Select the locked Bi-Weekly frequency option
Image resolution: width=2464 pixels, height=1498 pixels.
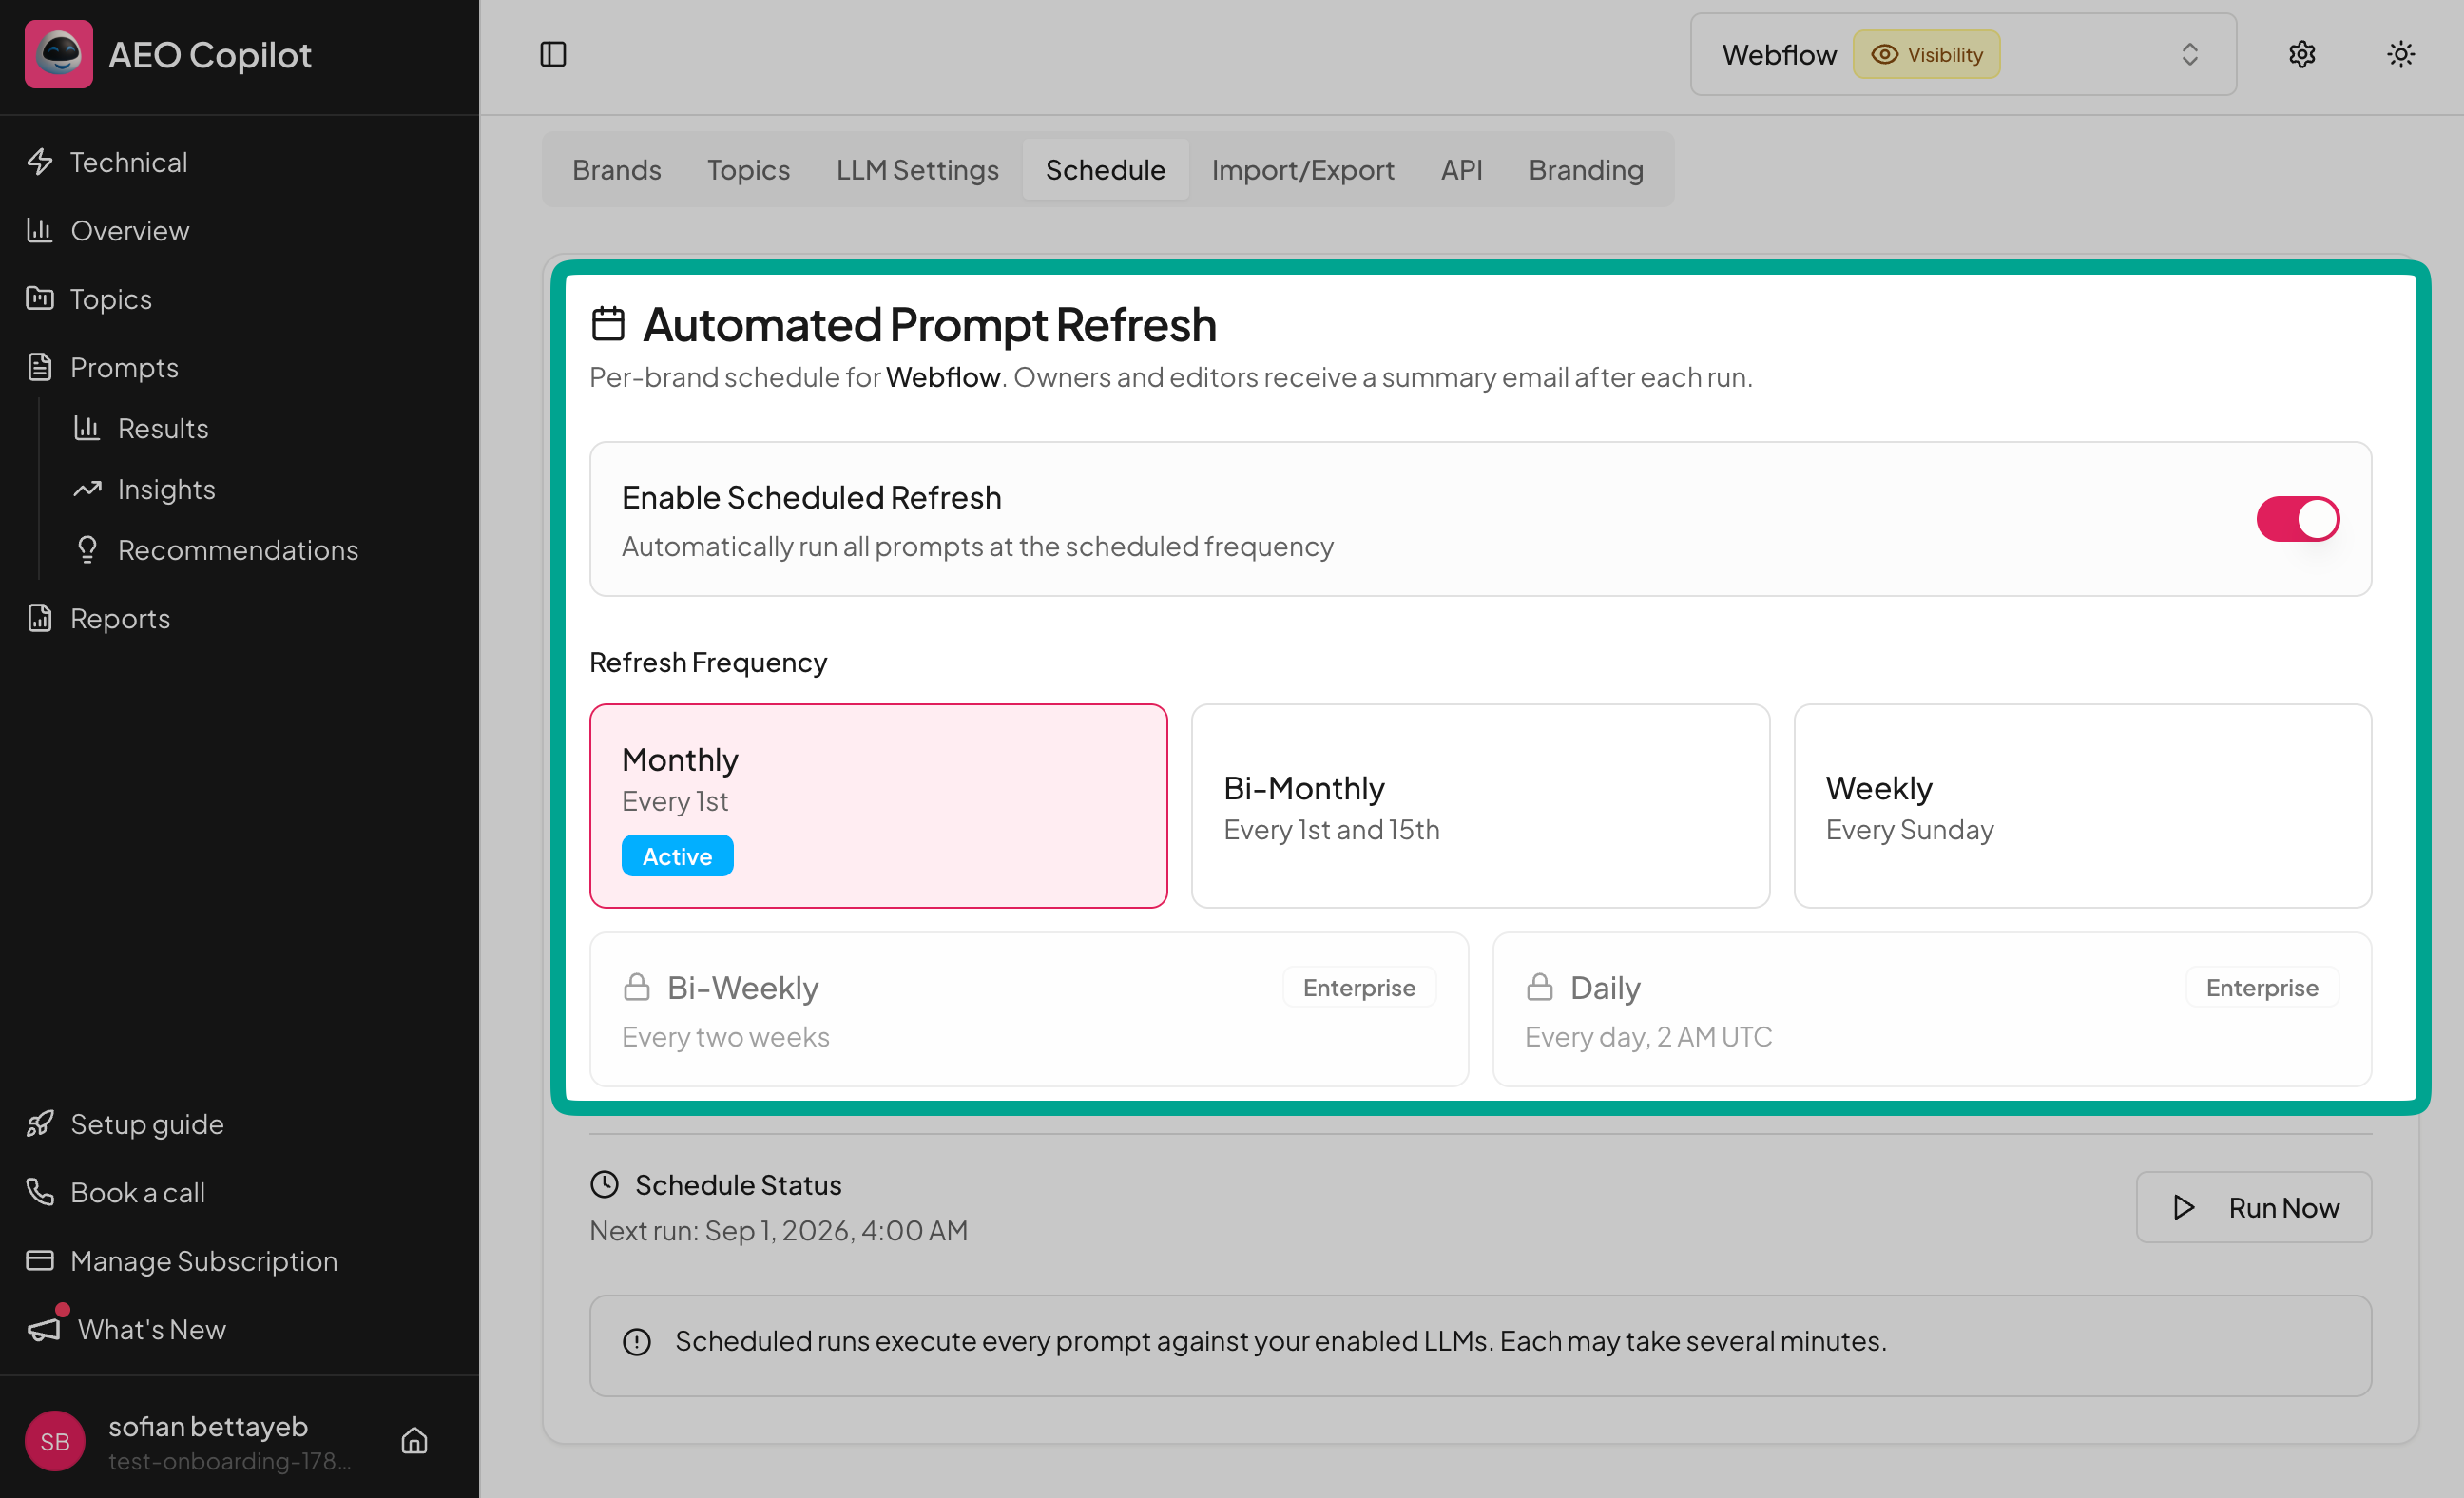coord(1029,1009)
